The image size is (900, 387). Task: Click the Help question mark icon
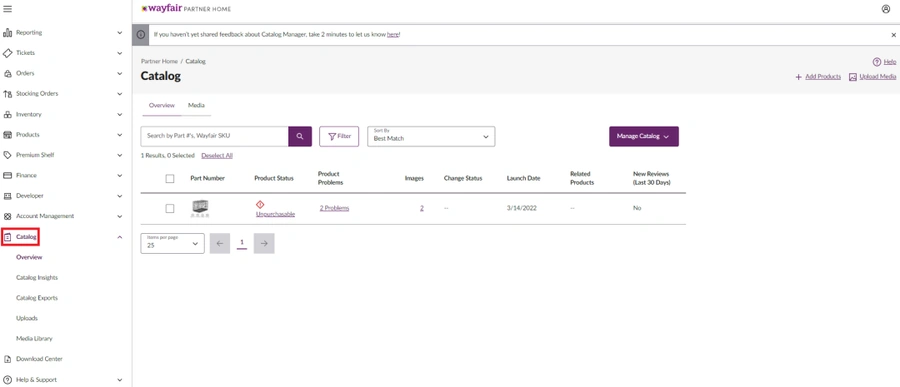(x=876, y=62)
